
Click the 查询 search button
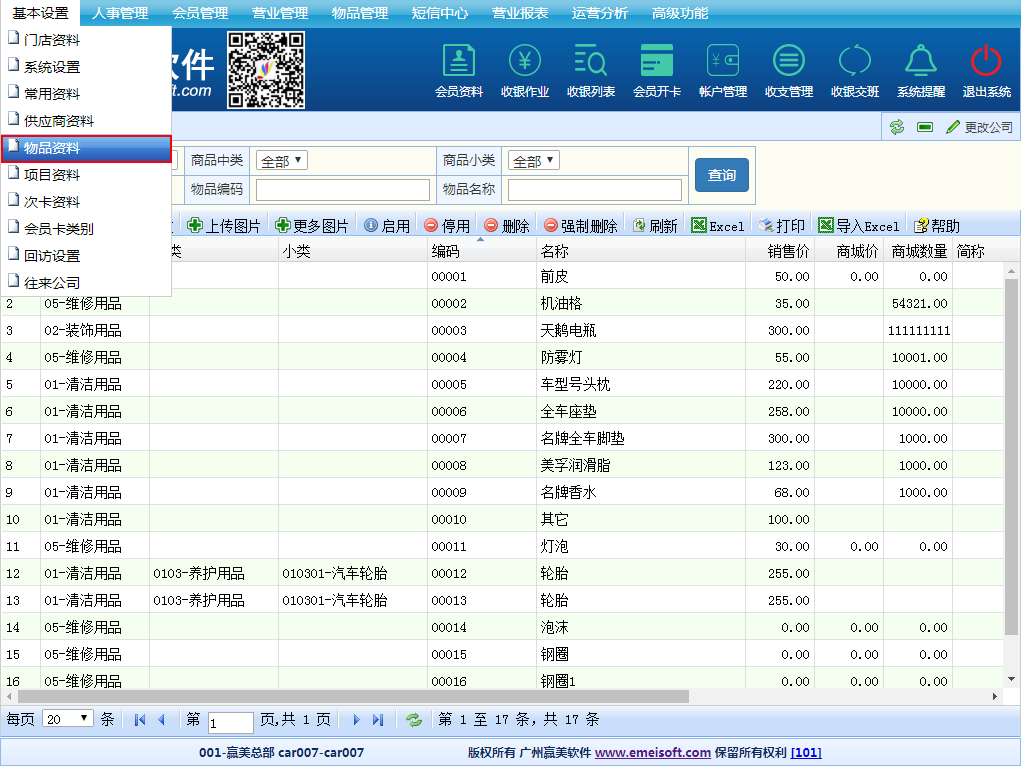[x=721, y=175]
